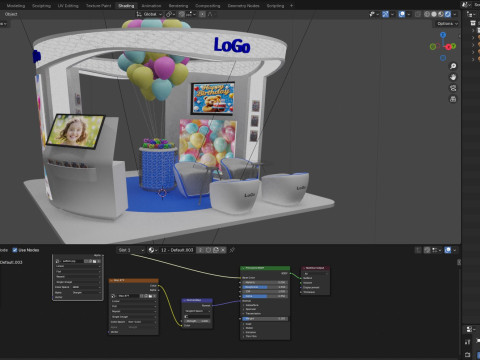The width and height of the screenshot is (480, 360).
Task: Switch to the Sculpting workspace tab
Action: 41,6
